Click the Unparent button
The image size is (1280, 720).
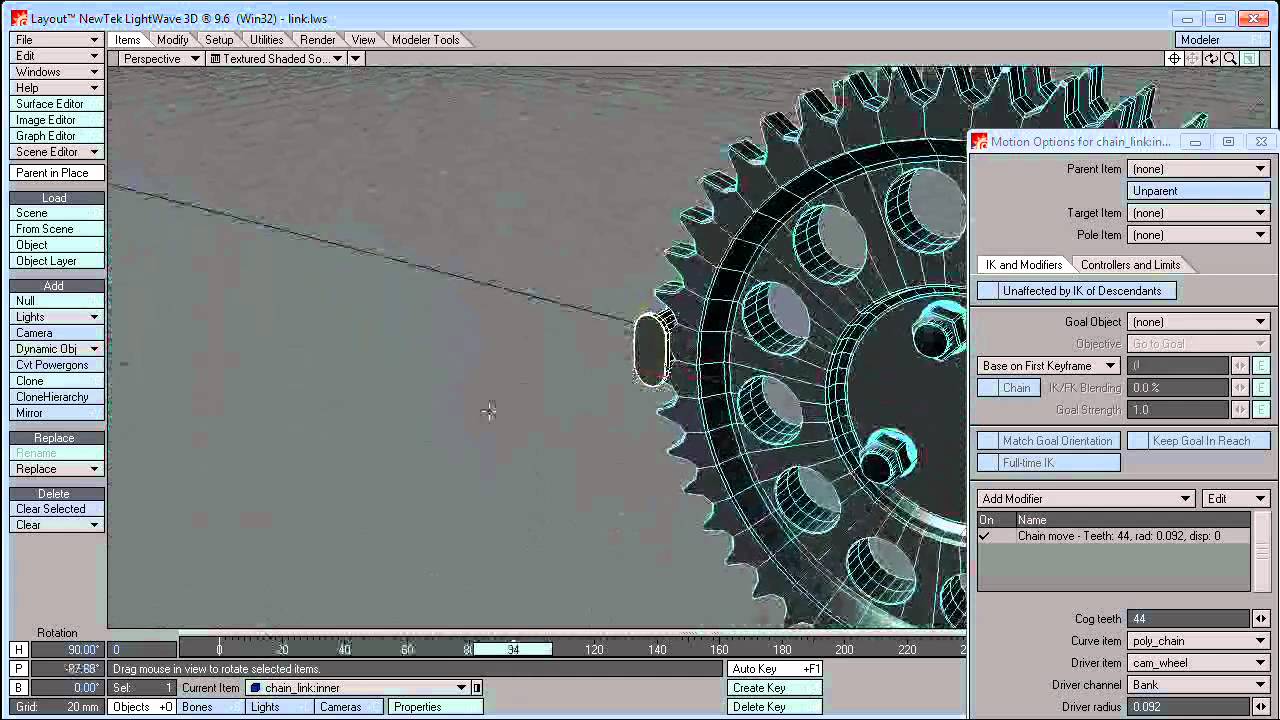1199,191
